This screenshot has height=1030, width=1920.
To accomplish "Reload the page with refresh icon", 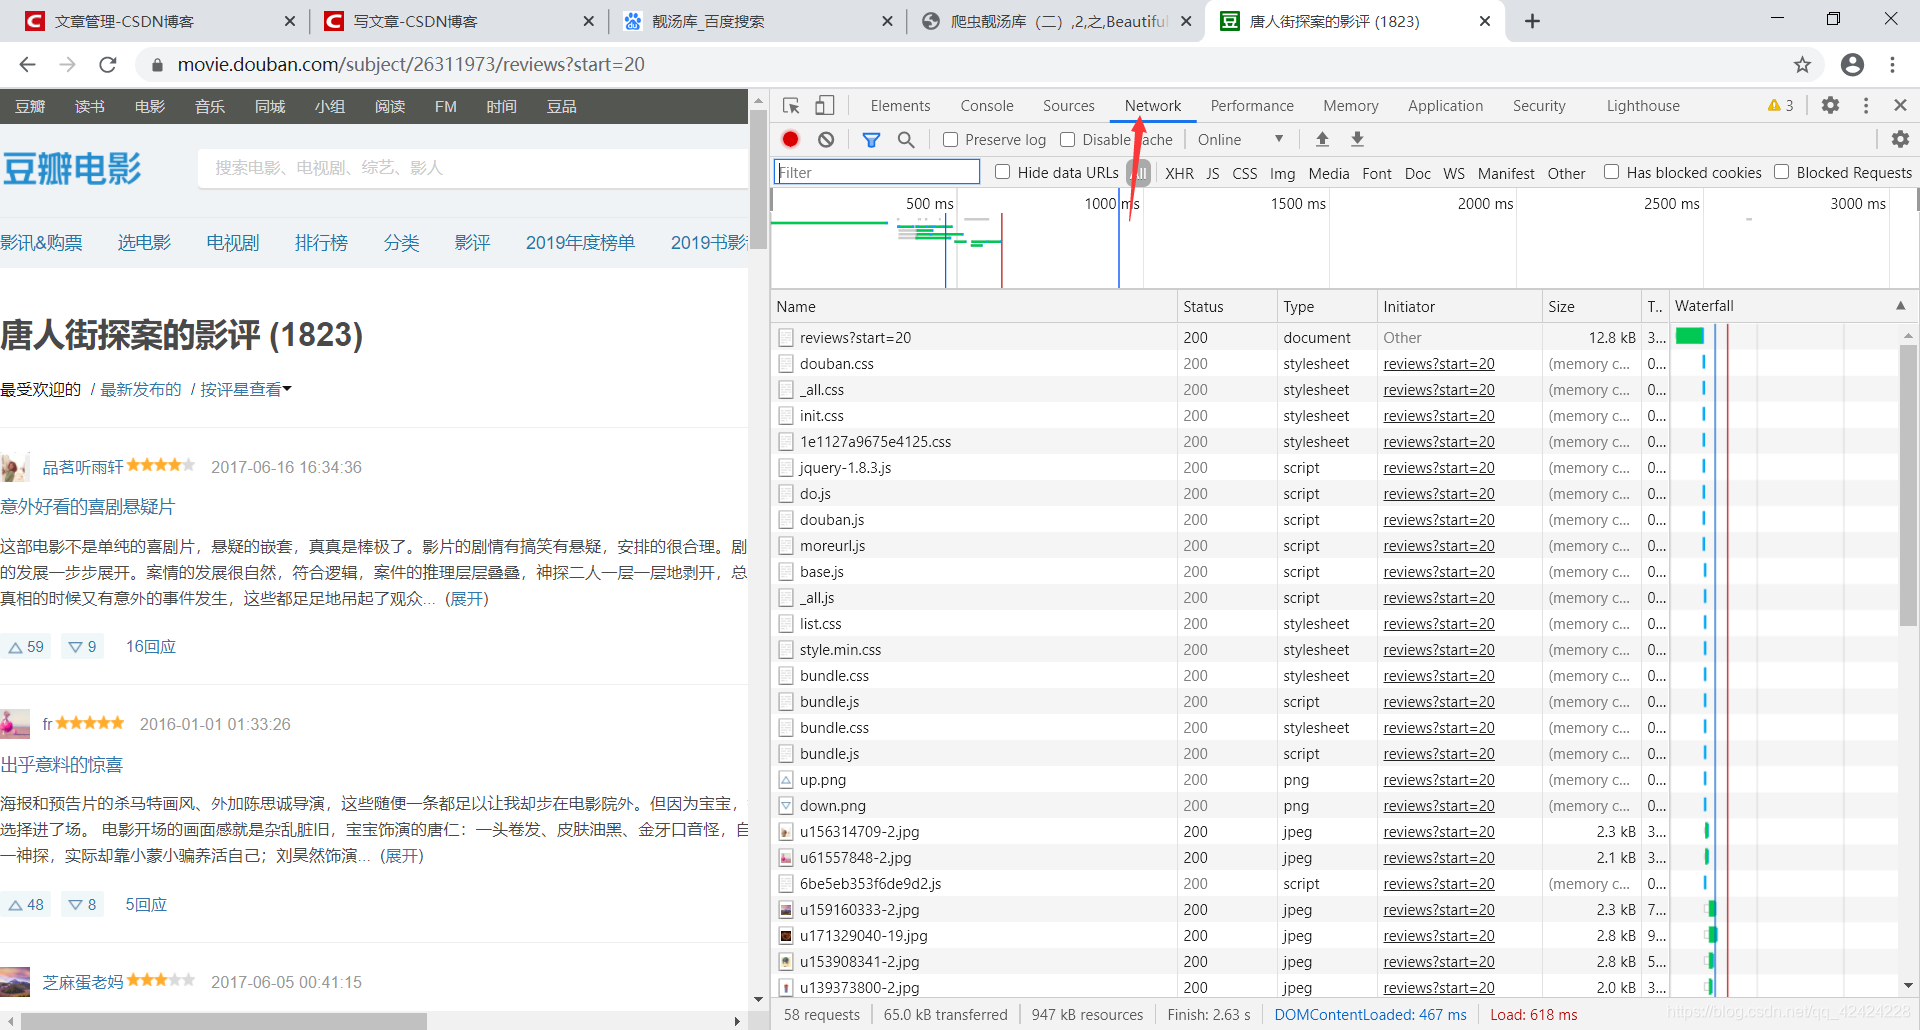I will point(108,65).
